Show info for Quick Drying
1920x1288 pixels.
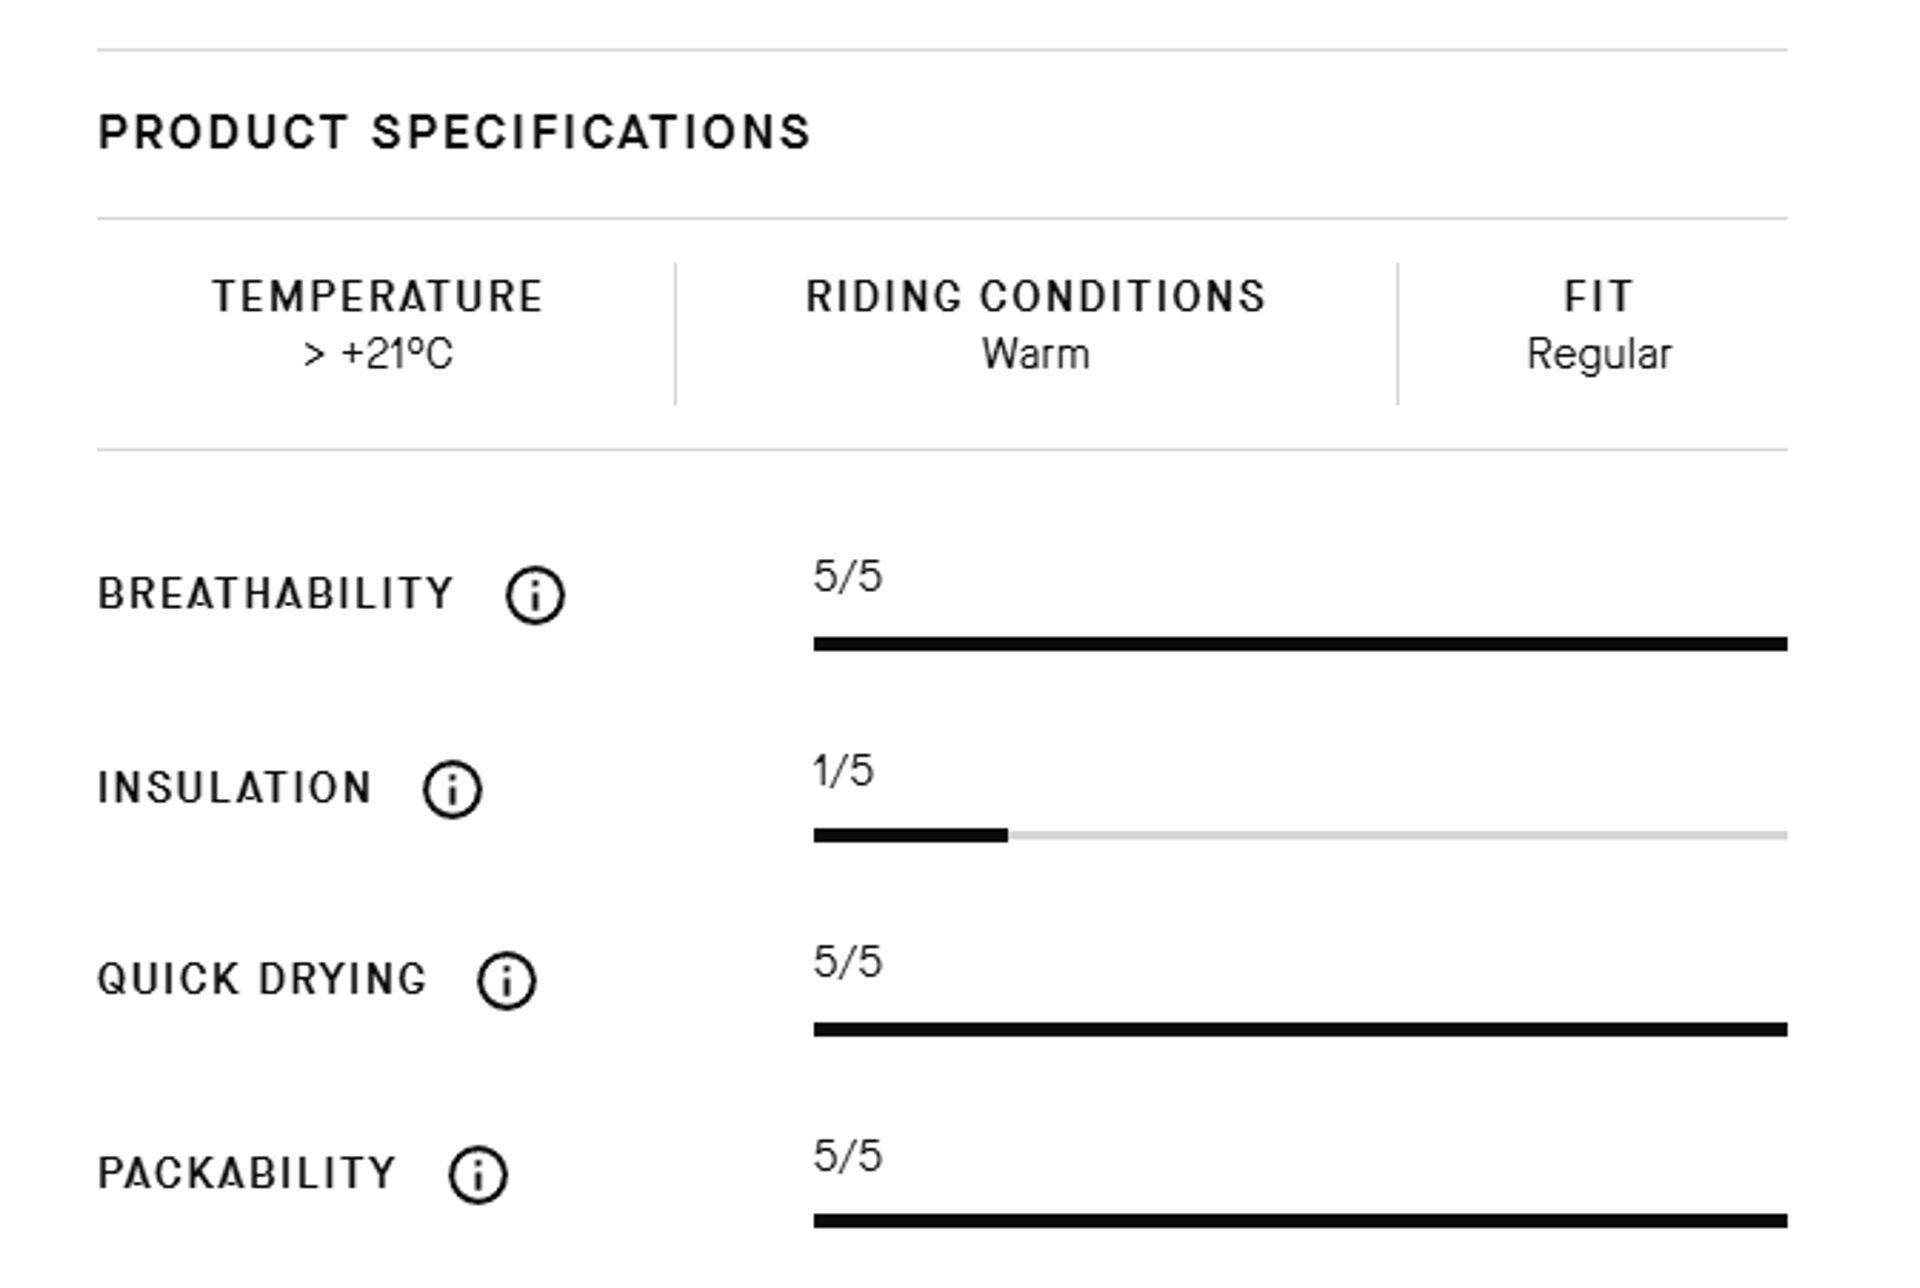[506, 981]
